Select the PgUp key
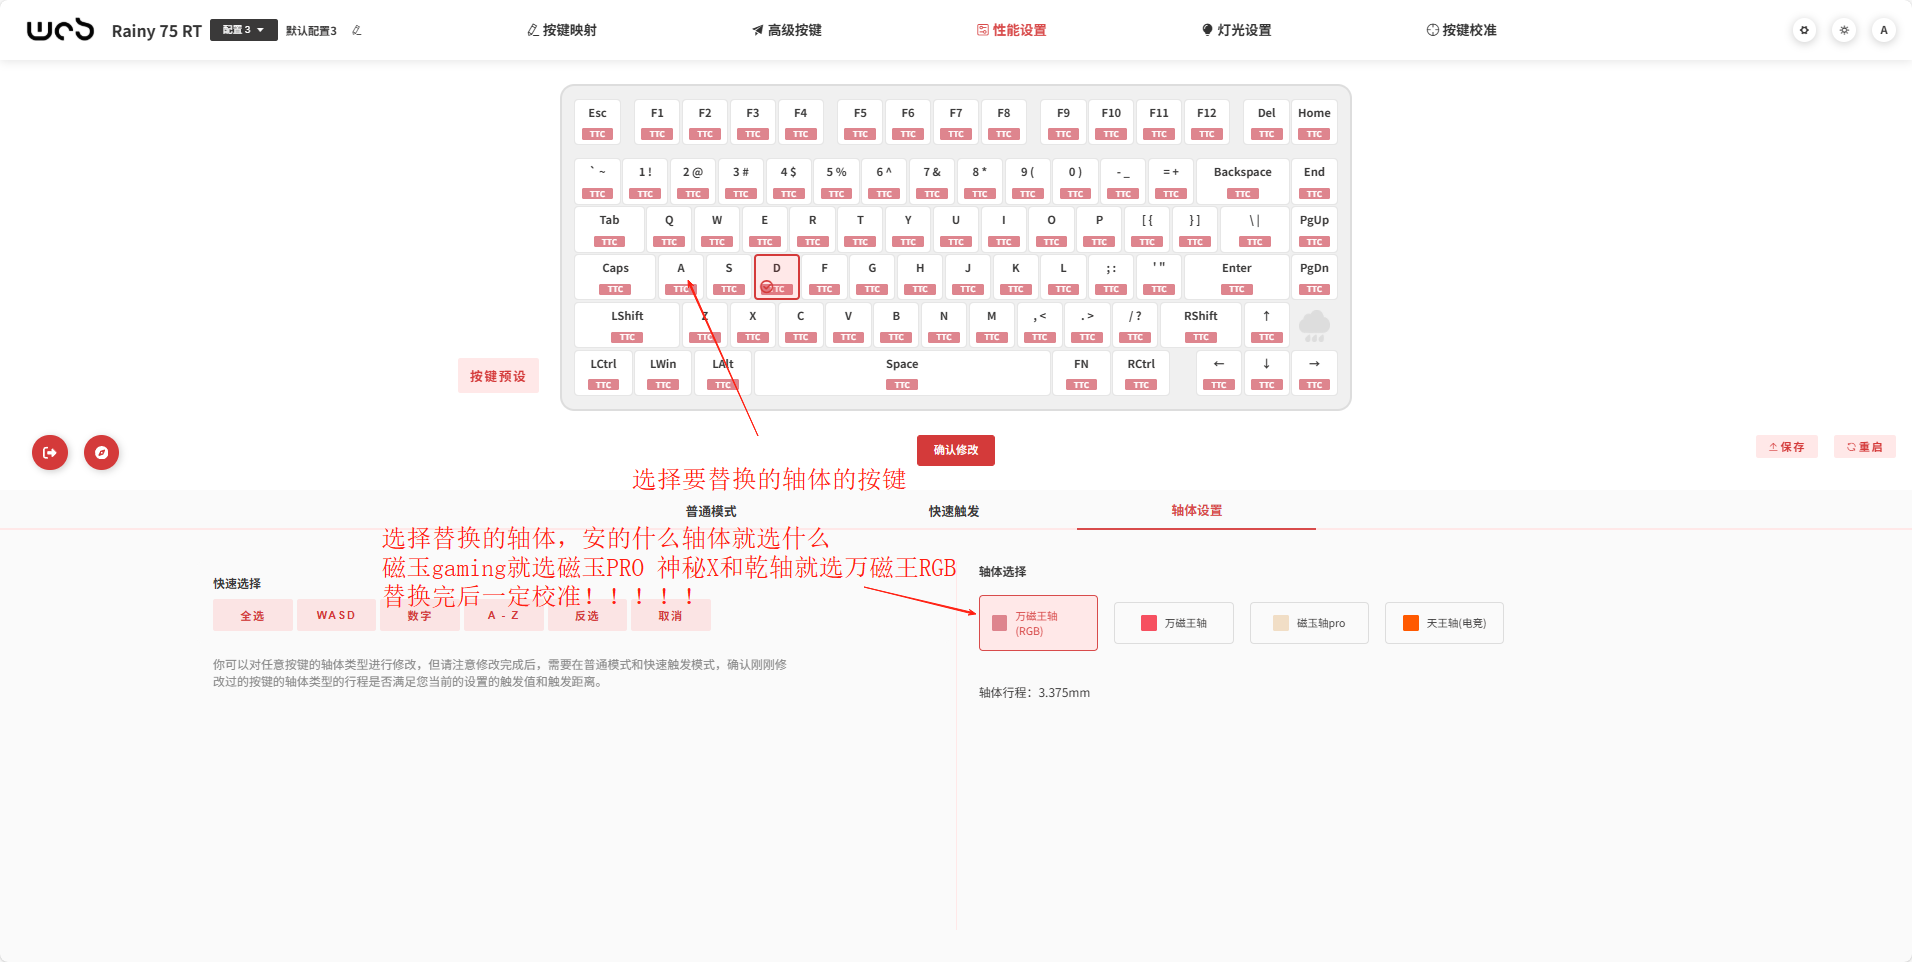Viewport: 1912px width, 962px height. coord(1314,229)
